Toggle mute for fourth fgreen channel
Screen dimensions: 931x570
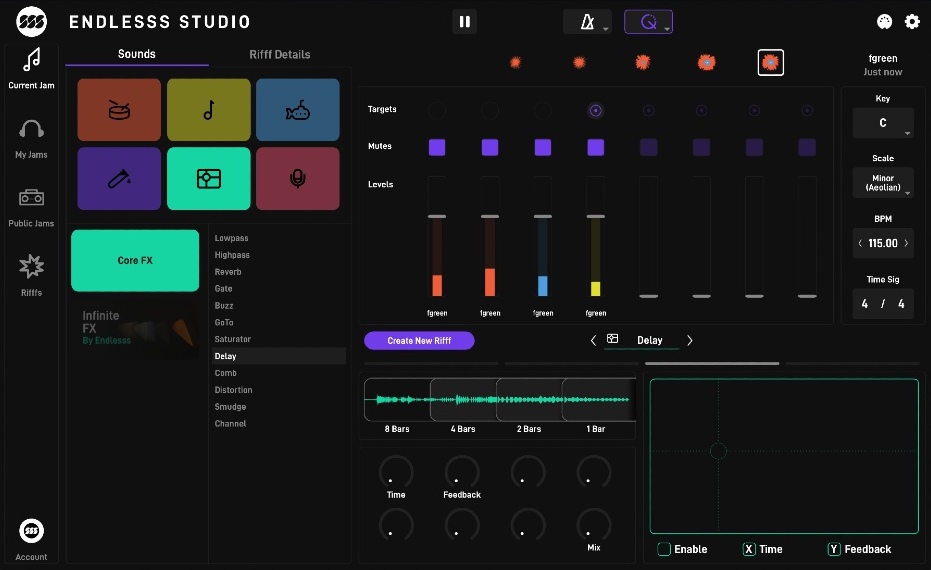coord(596,147)
